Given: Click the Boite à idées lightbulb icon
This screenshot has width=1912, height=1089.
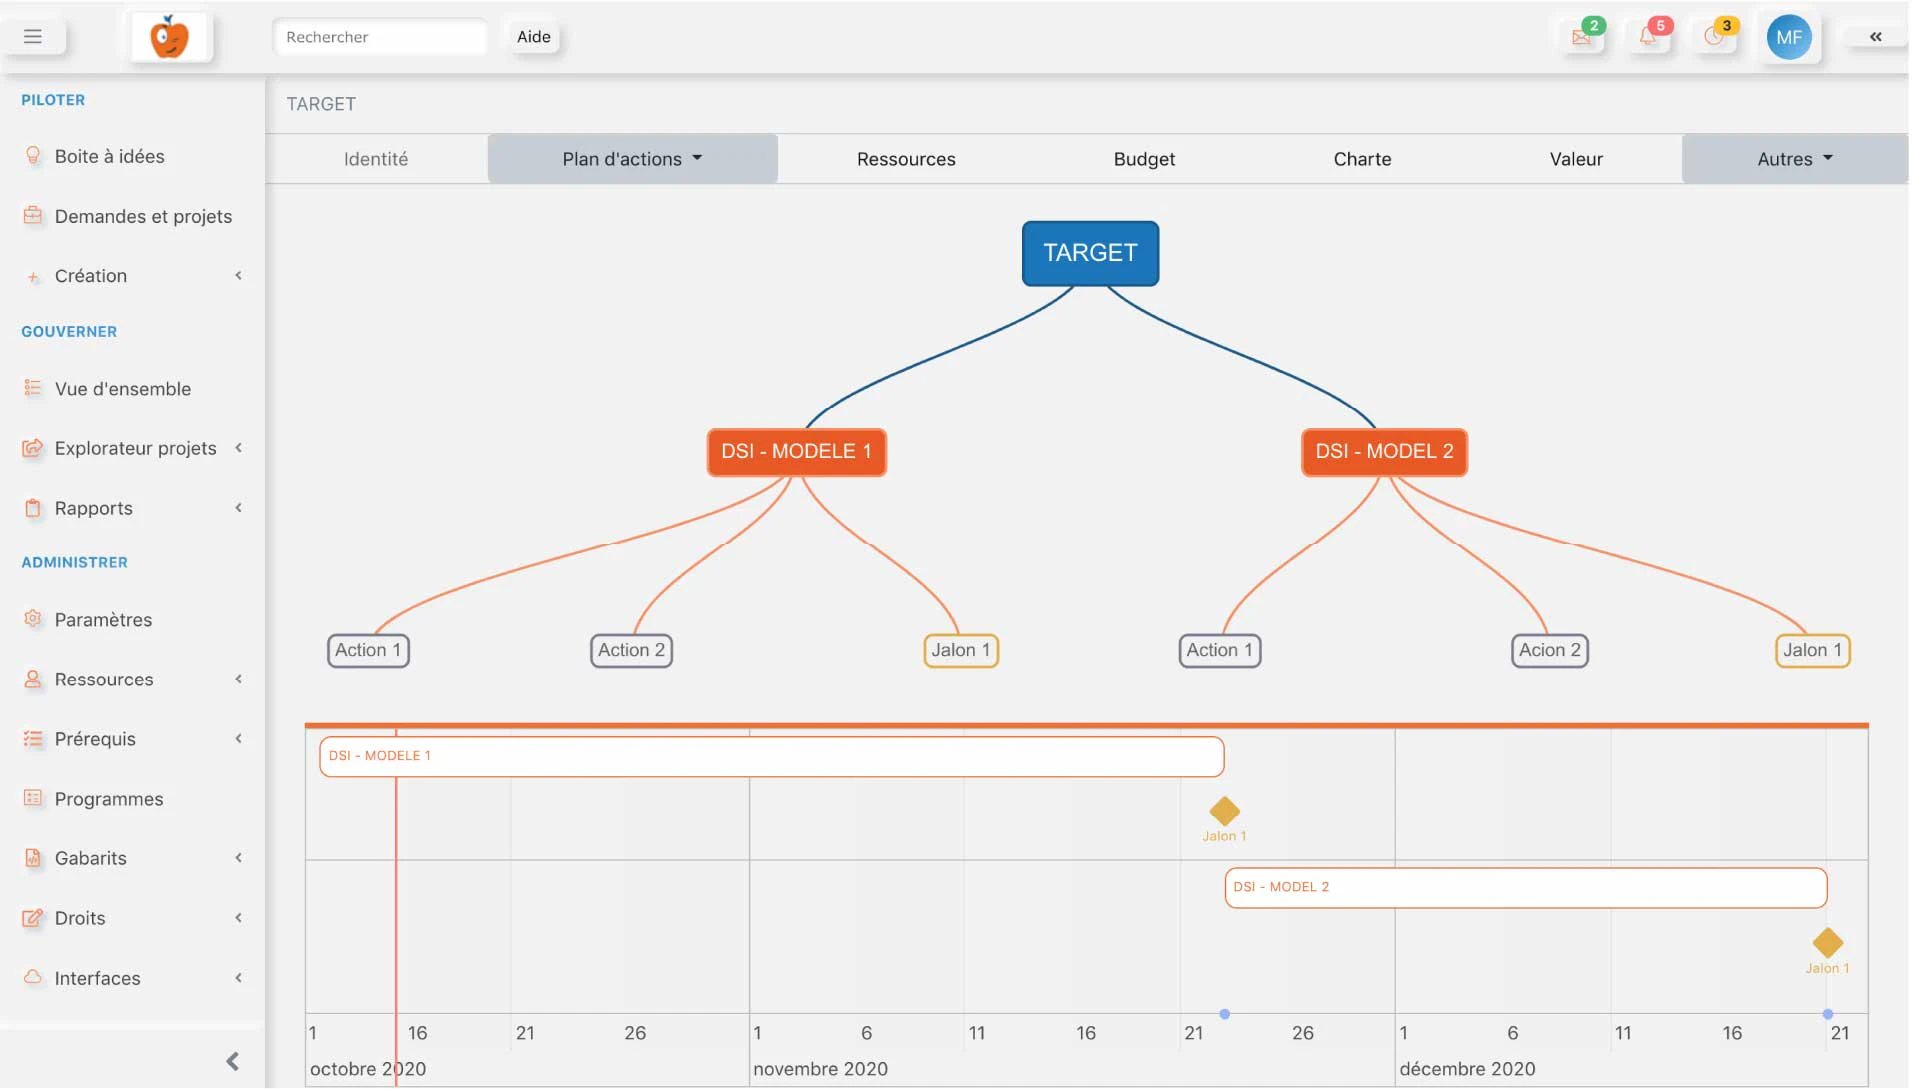Looking at the screenshot, I should click(33, 156).
